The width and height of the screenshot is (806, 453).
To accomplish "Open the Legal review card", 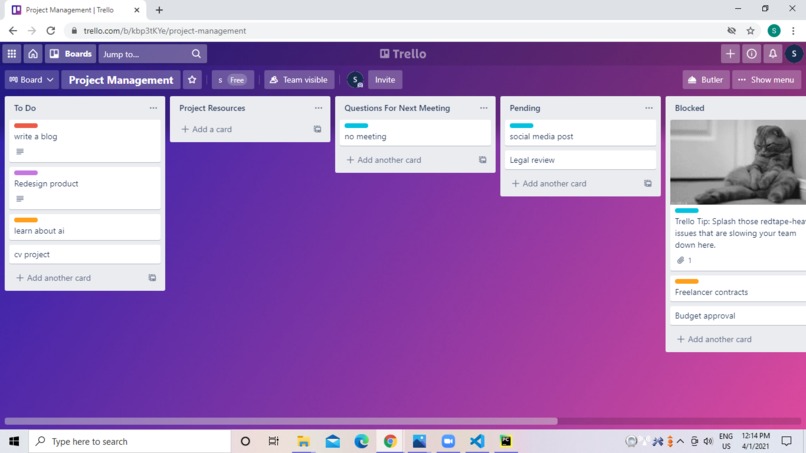I will point(580,160).
